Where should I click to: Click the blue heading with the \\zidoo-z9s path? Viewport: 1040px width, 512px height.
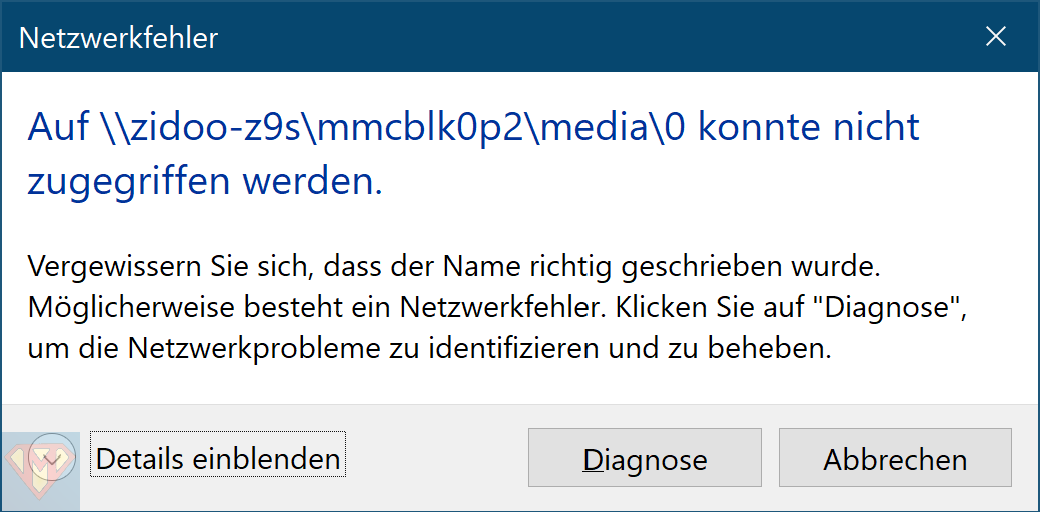pos(474,155)
